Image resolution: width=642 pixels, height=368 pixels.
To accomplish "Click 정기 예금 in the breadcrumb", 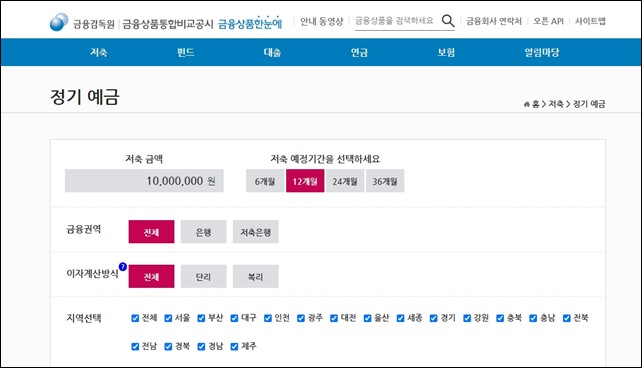I will tap(589, 104).
